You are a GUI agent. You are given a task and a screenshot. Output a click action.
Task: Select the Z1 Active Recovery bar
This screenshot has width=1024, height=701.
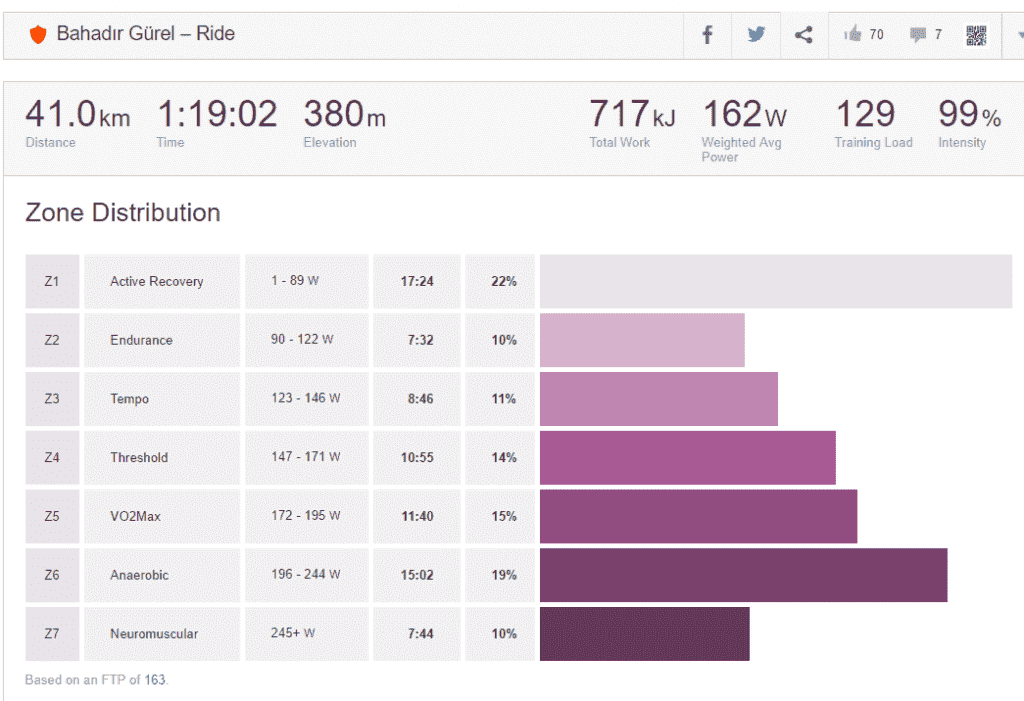click(x=775, y=281)
